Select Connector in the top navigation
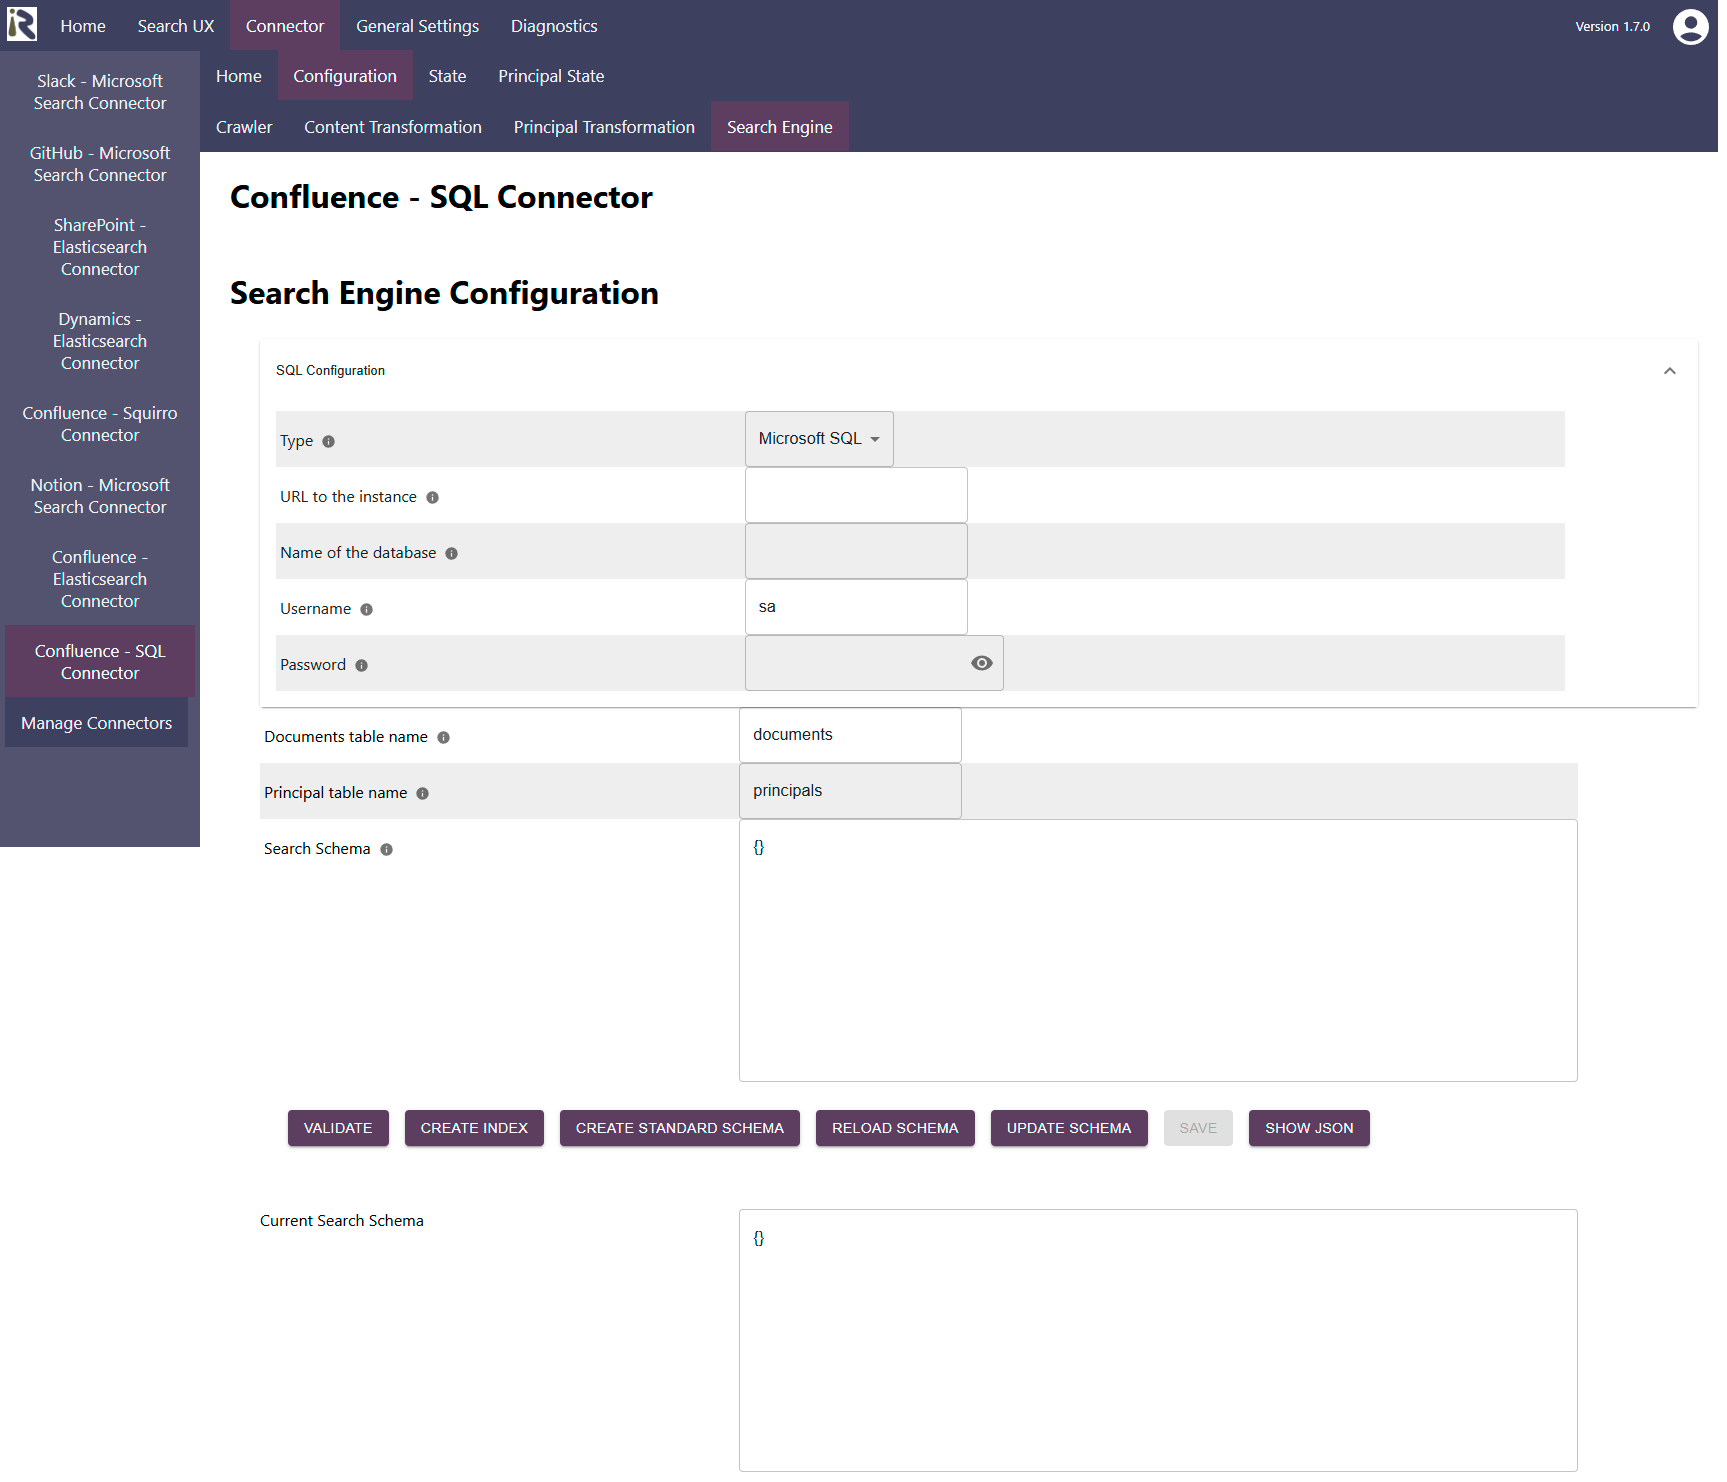 tap(286, 26)
